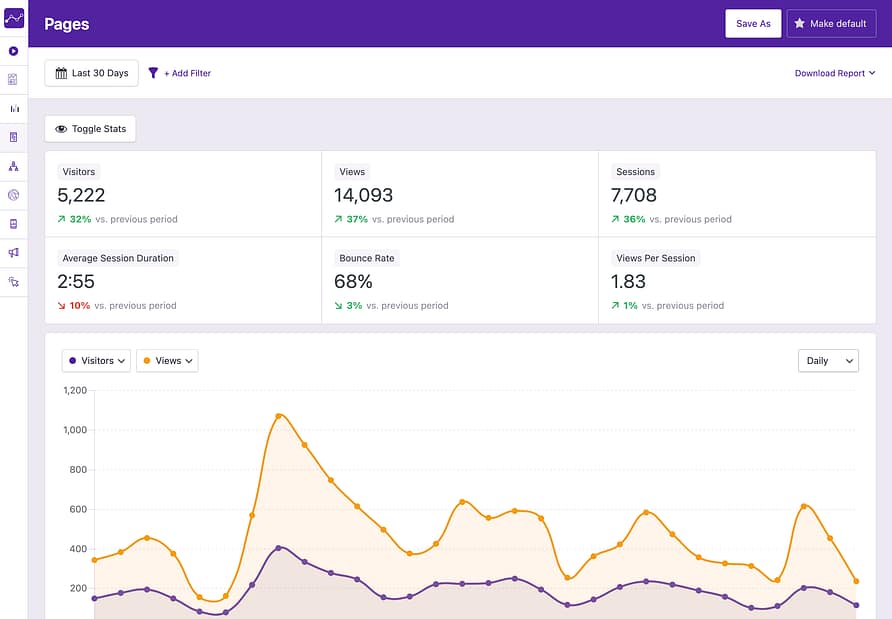Screen dimensions: 892x619
Task: Open the globe geographic icon in sidebar
Action: [x=14, y=195]
